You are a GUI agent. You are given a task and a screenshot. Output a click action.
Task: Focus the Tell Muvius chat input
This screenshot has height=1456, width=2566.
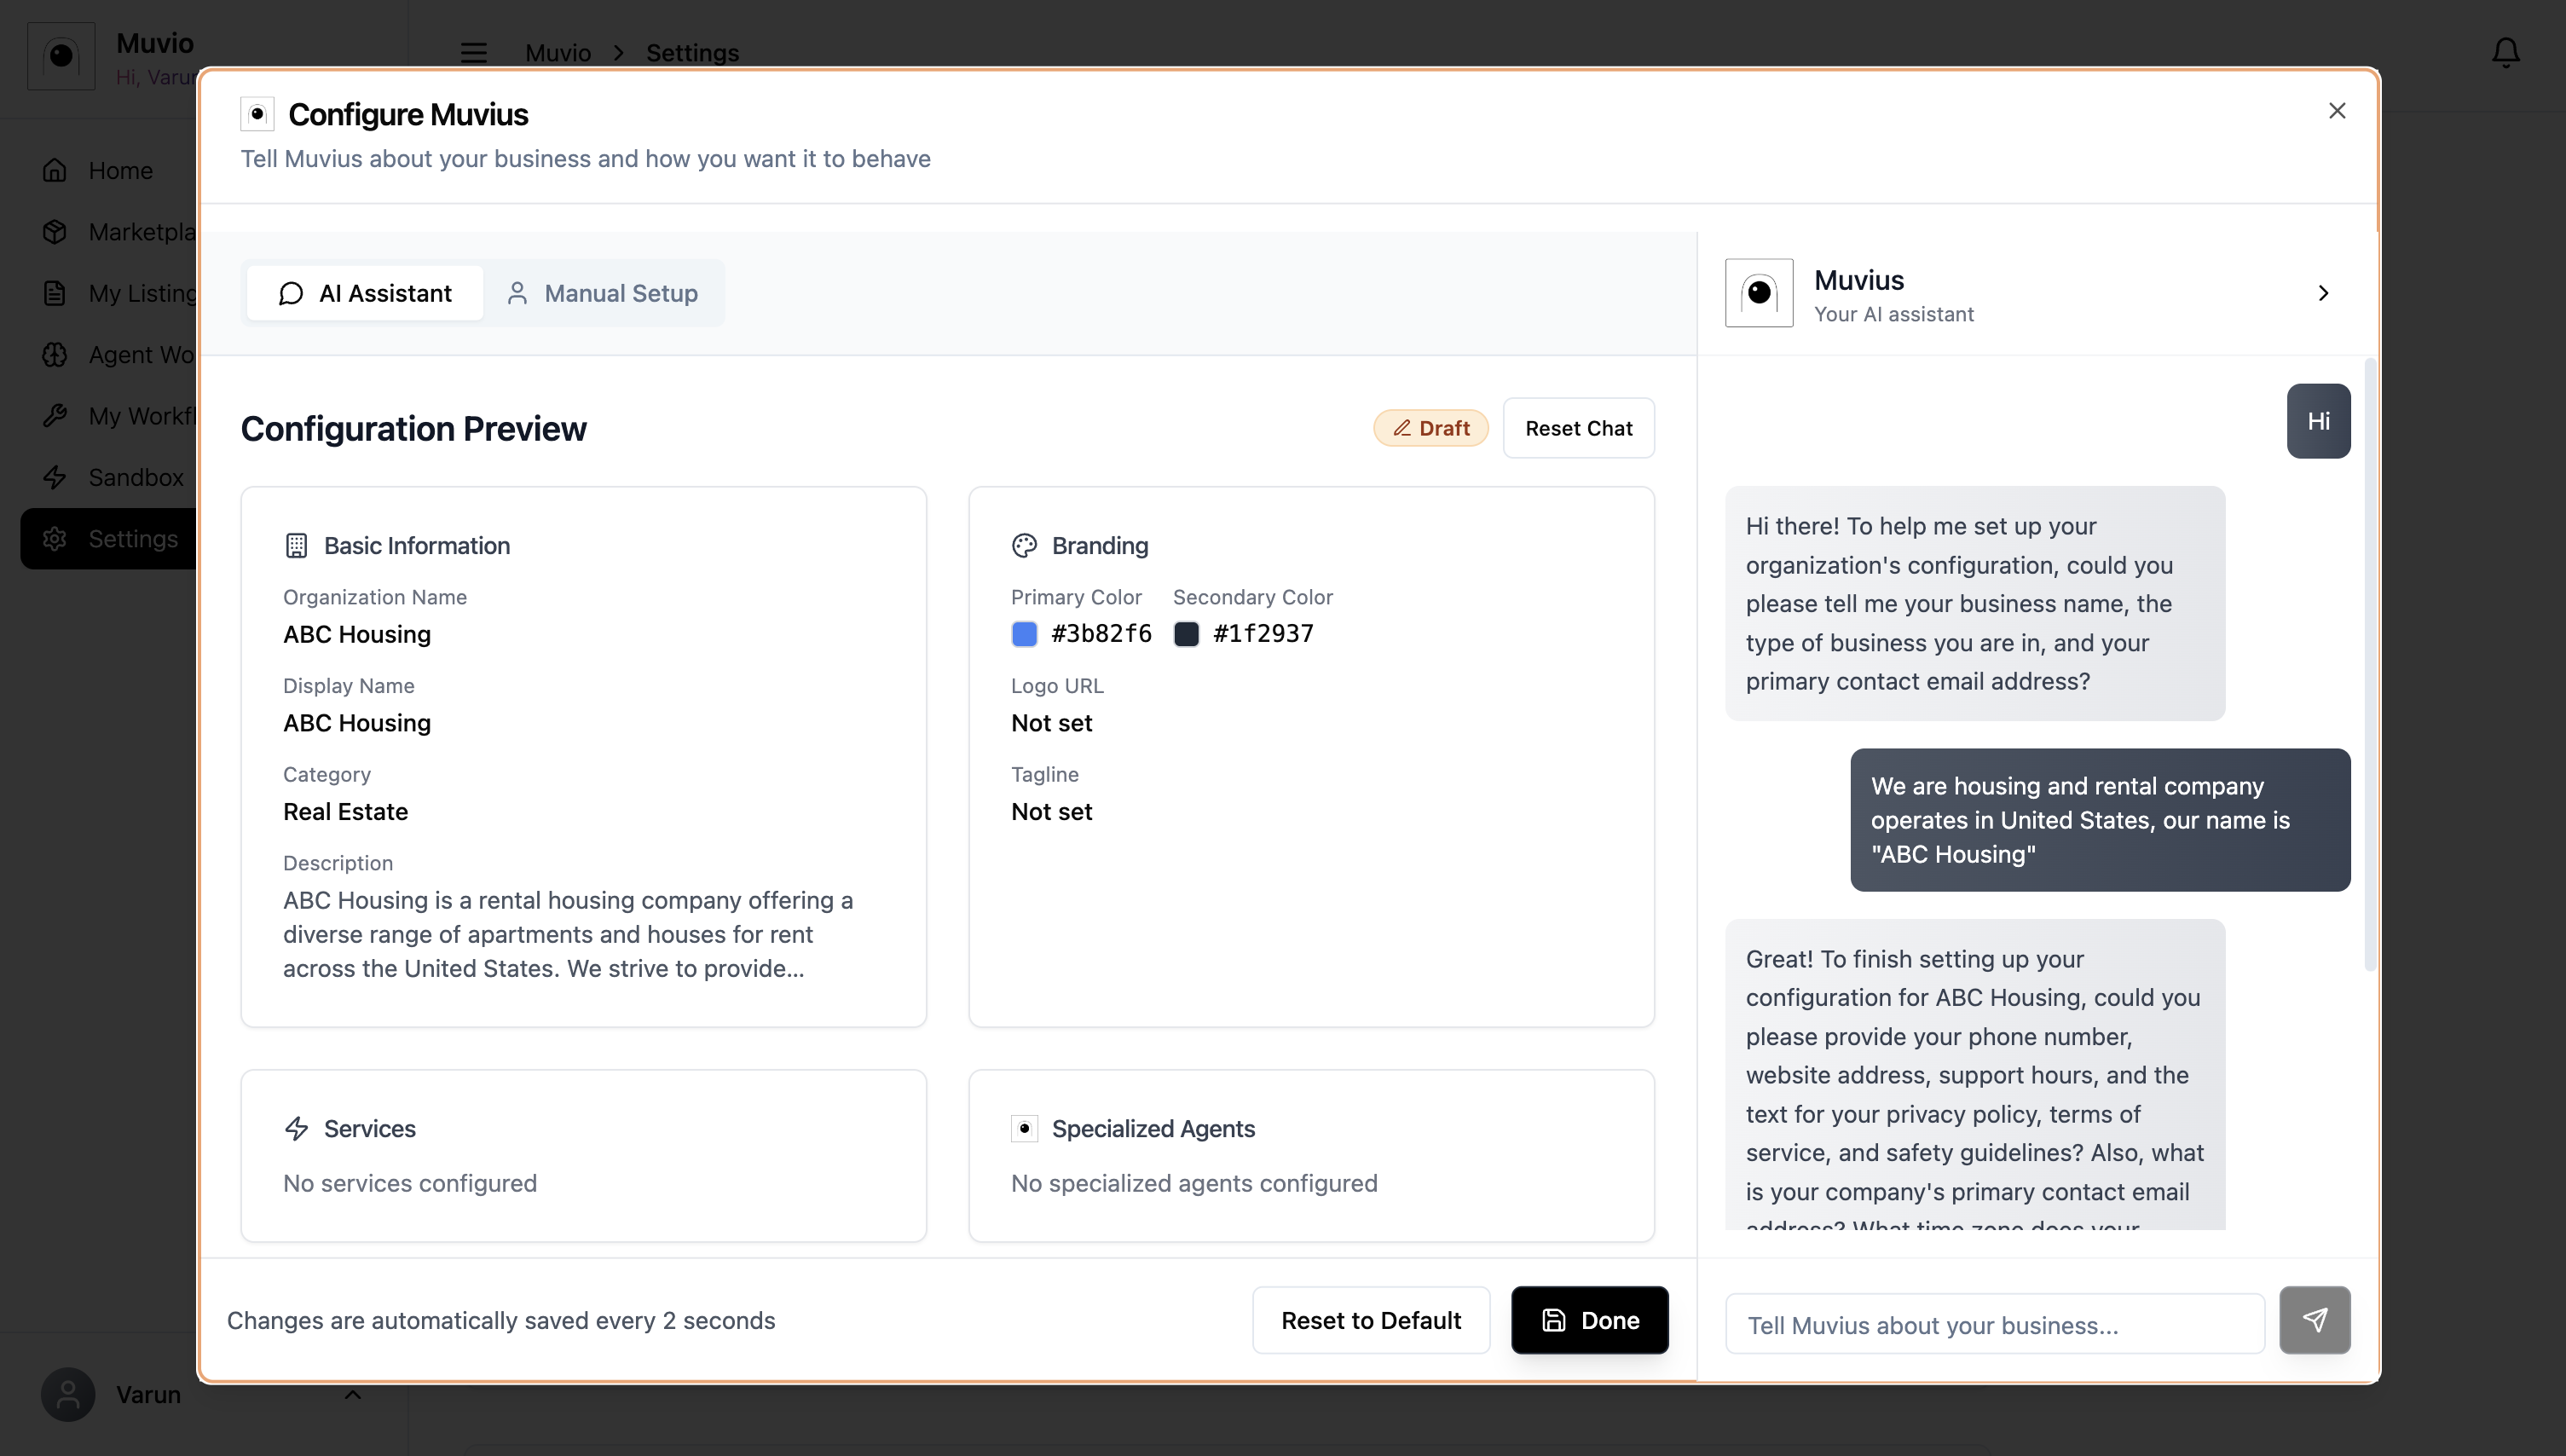click(x=1994, y=1324)
